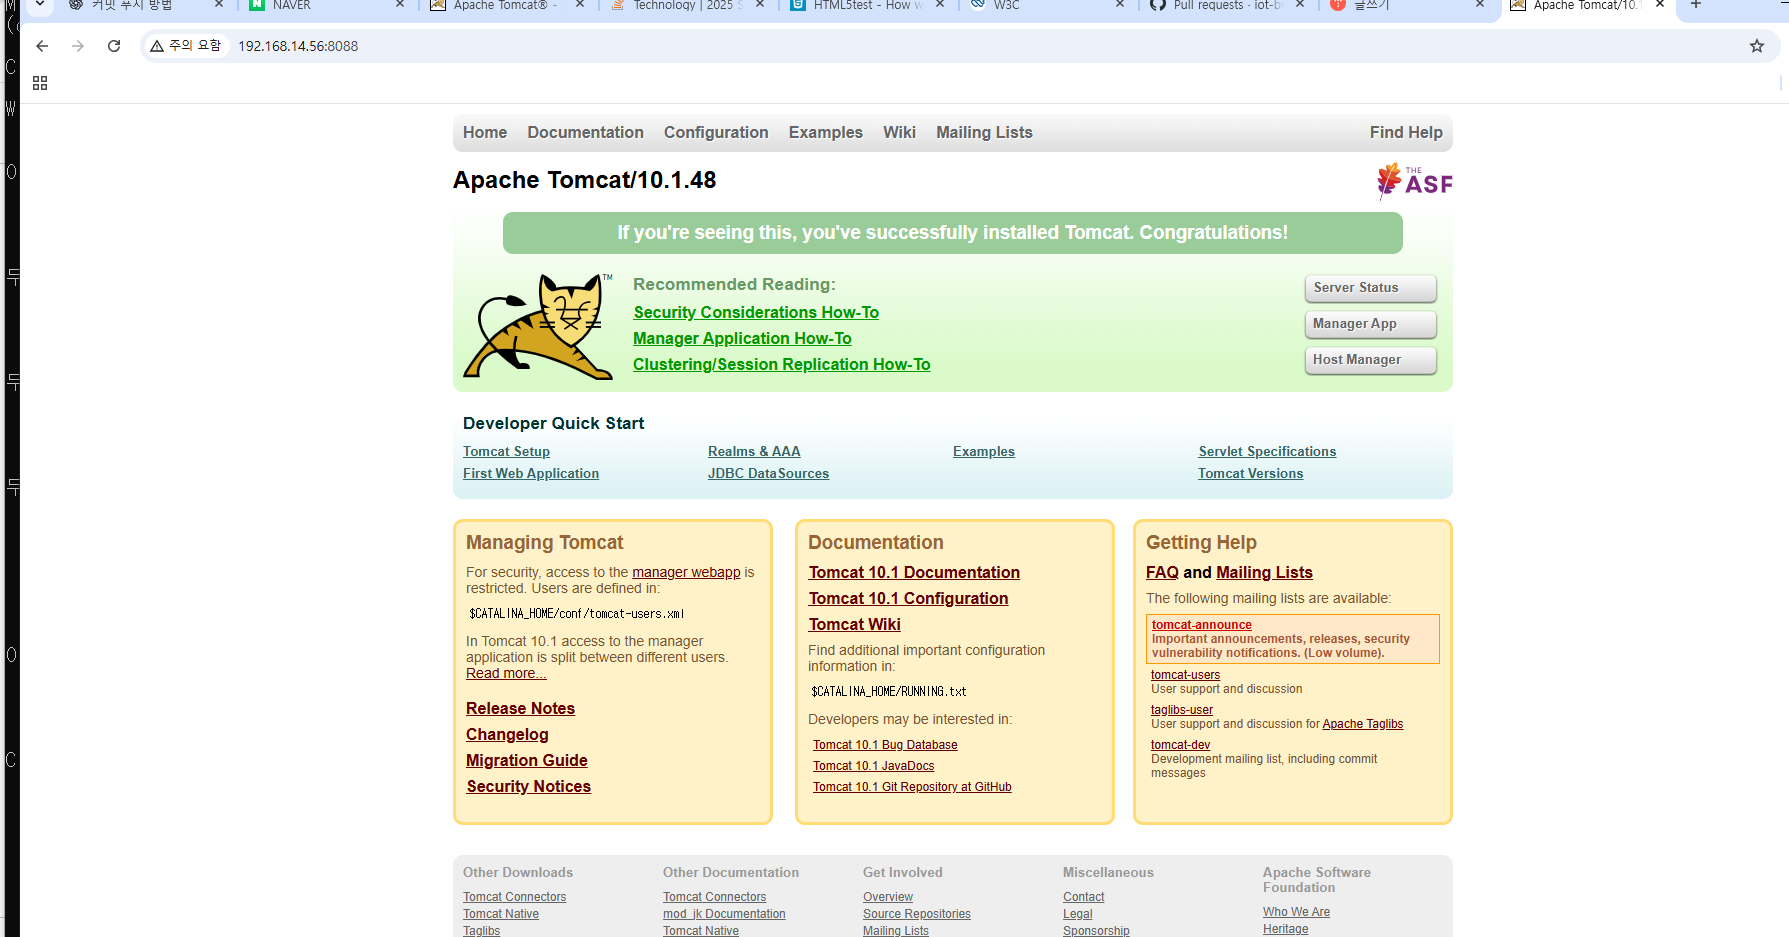Open the Changelog link
The width and height of the screenshot is (1789, 937).
pyautogui.click(x=507, y=734)
